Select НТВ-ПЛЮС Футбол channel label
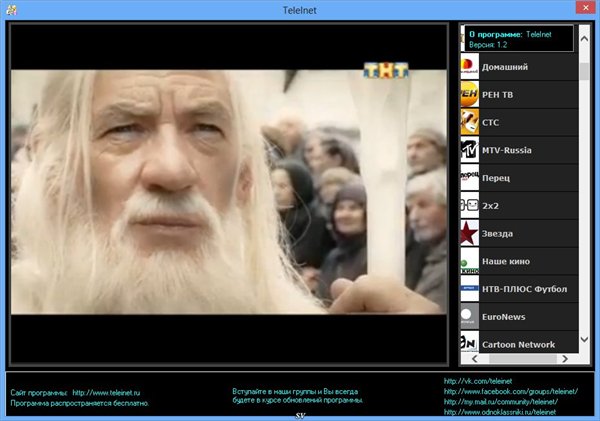Viewport: 600px width, 421px height. pyautogui.click(x=524, y=289)
